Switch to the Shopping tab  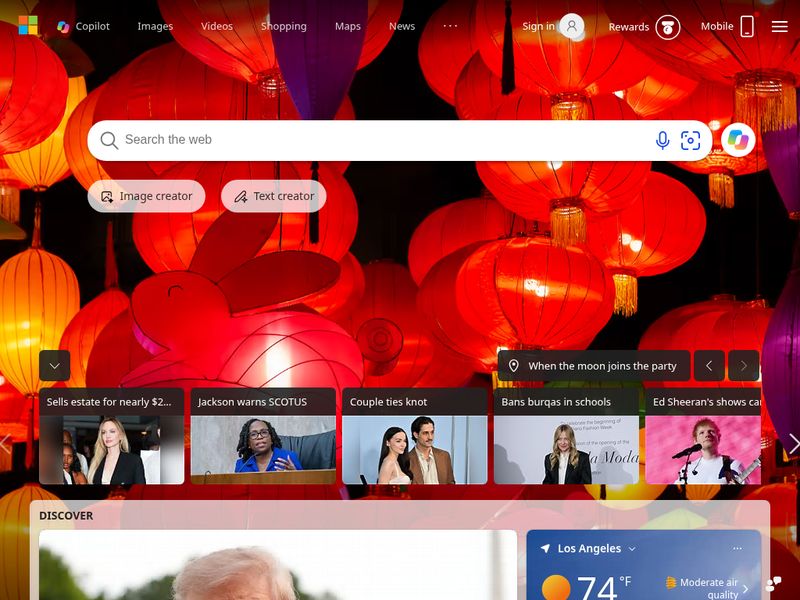coord(284,27)
